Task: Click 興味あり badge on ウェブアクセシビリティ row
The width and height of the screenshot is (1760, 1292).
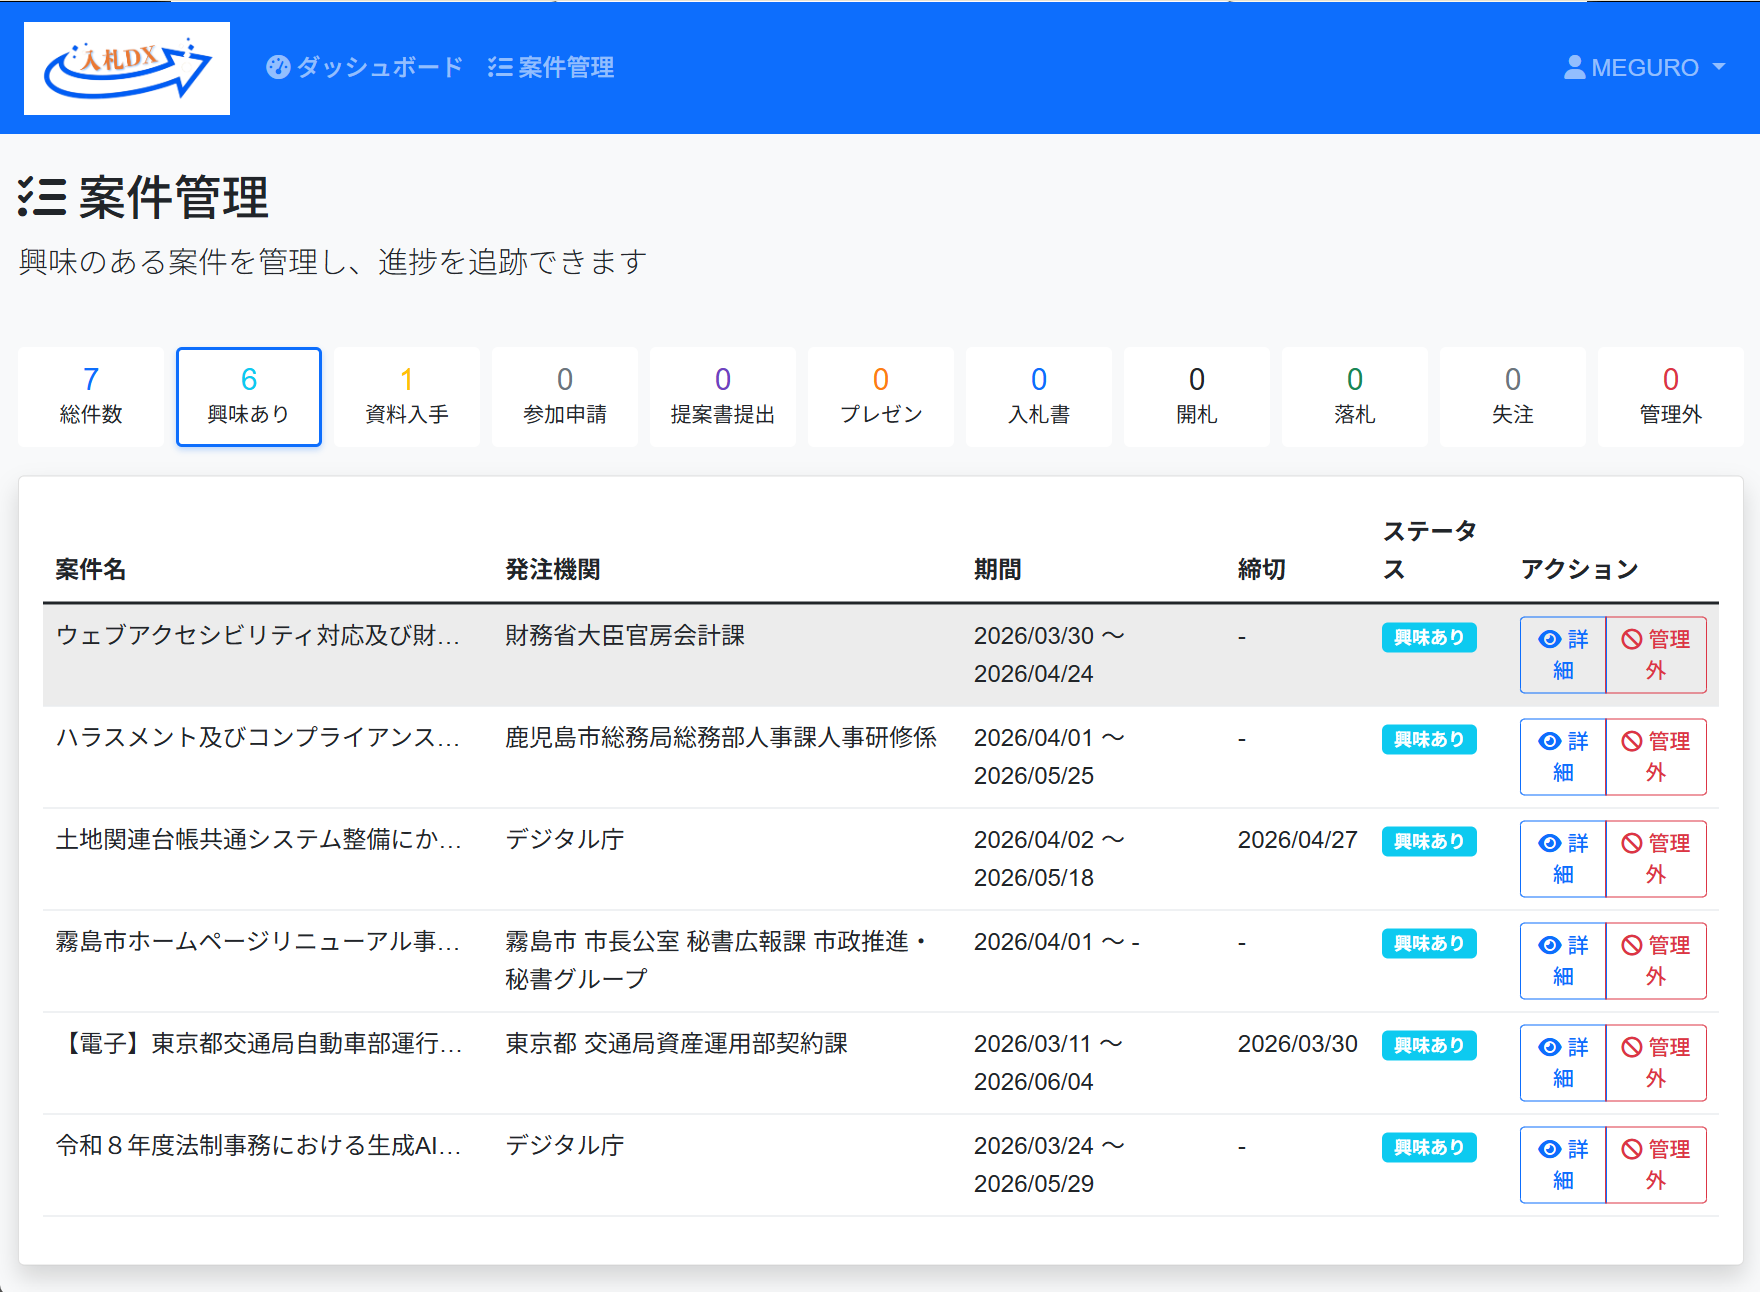Action: (1428, 637)
